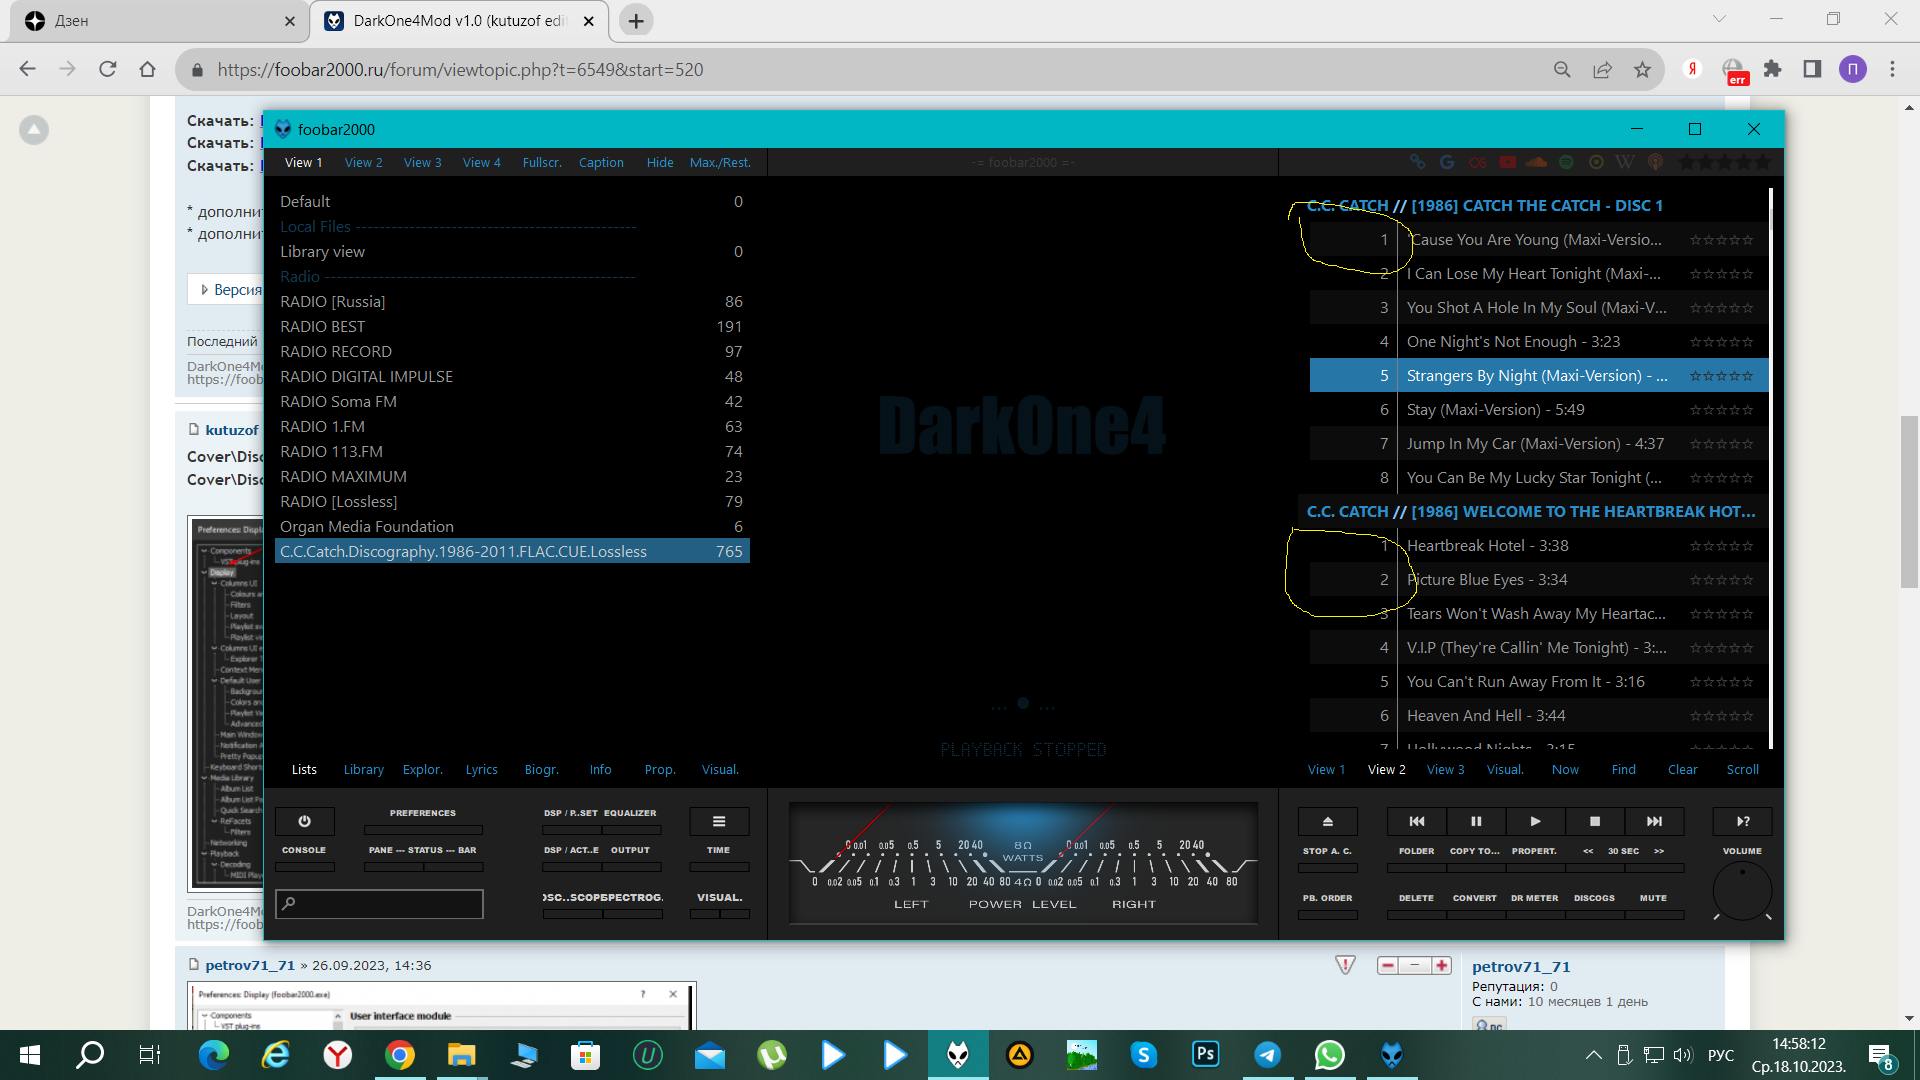Go to previous track icon
The width and height of the screenshot is (1920, 1080).
click(1417, 821)
